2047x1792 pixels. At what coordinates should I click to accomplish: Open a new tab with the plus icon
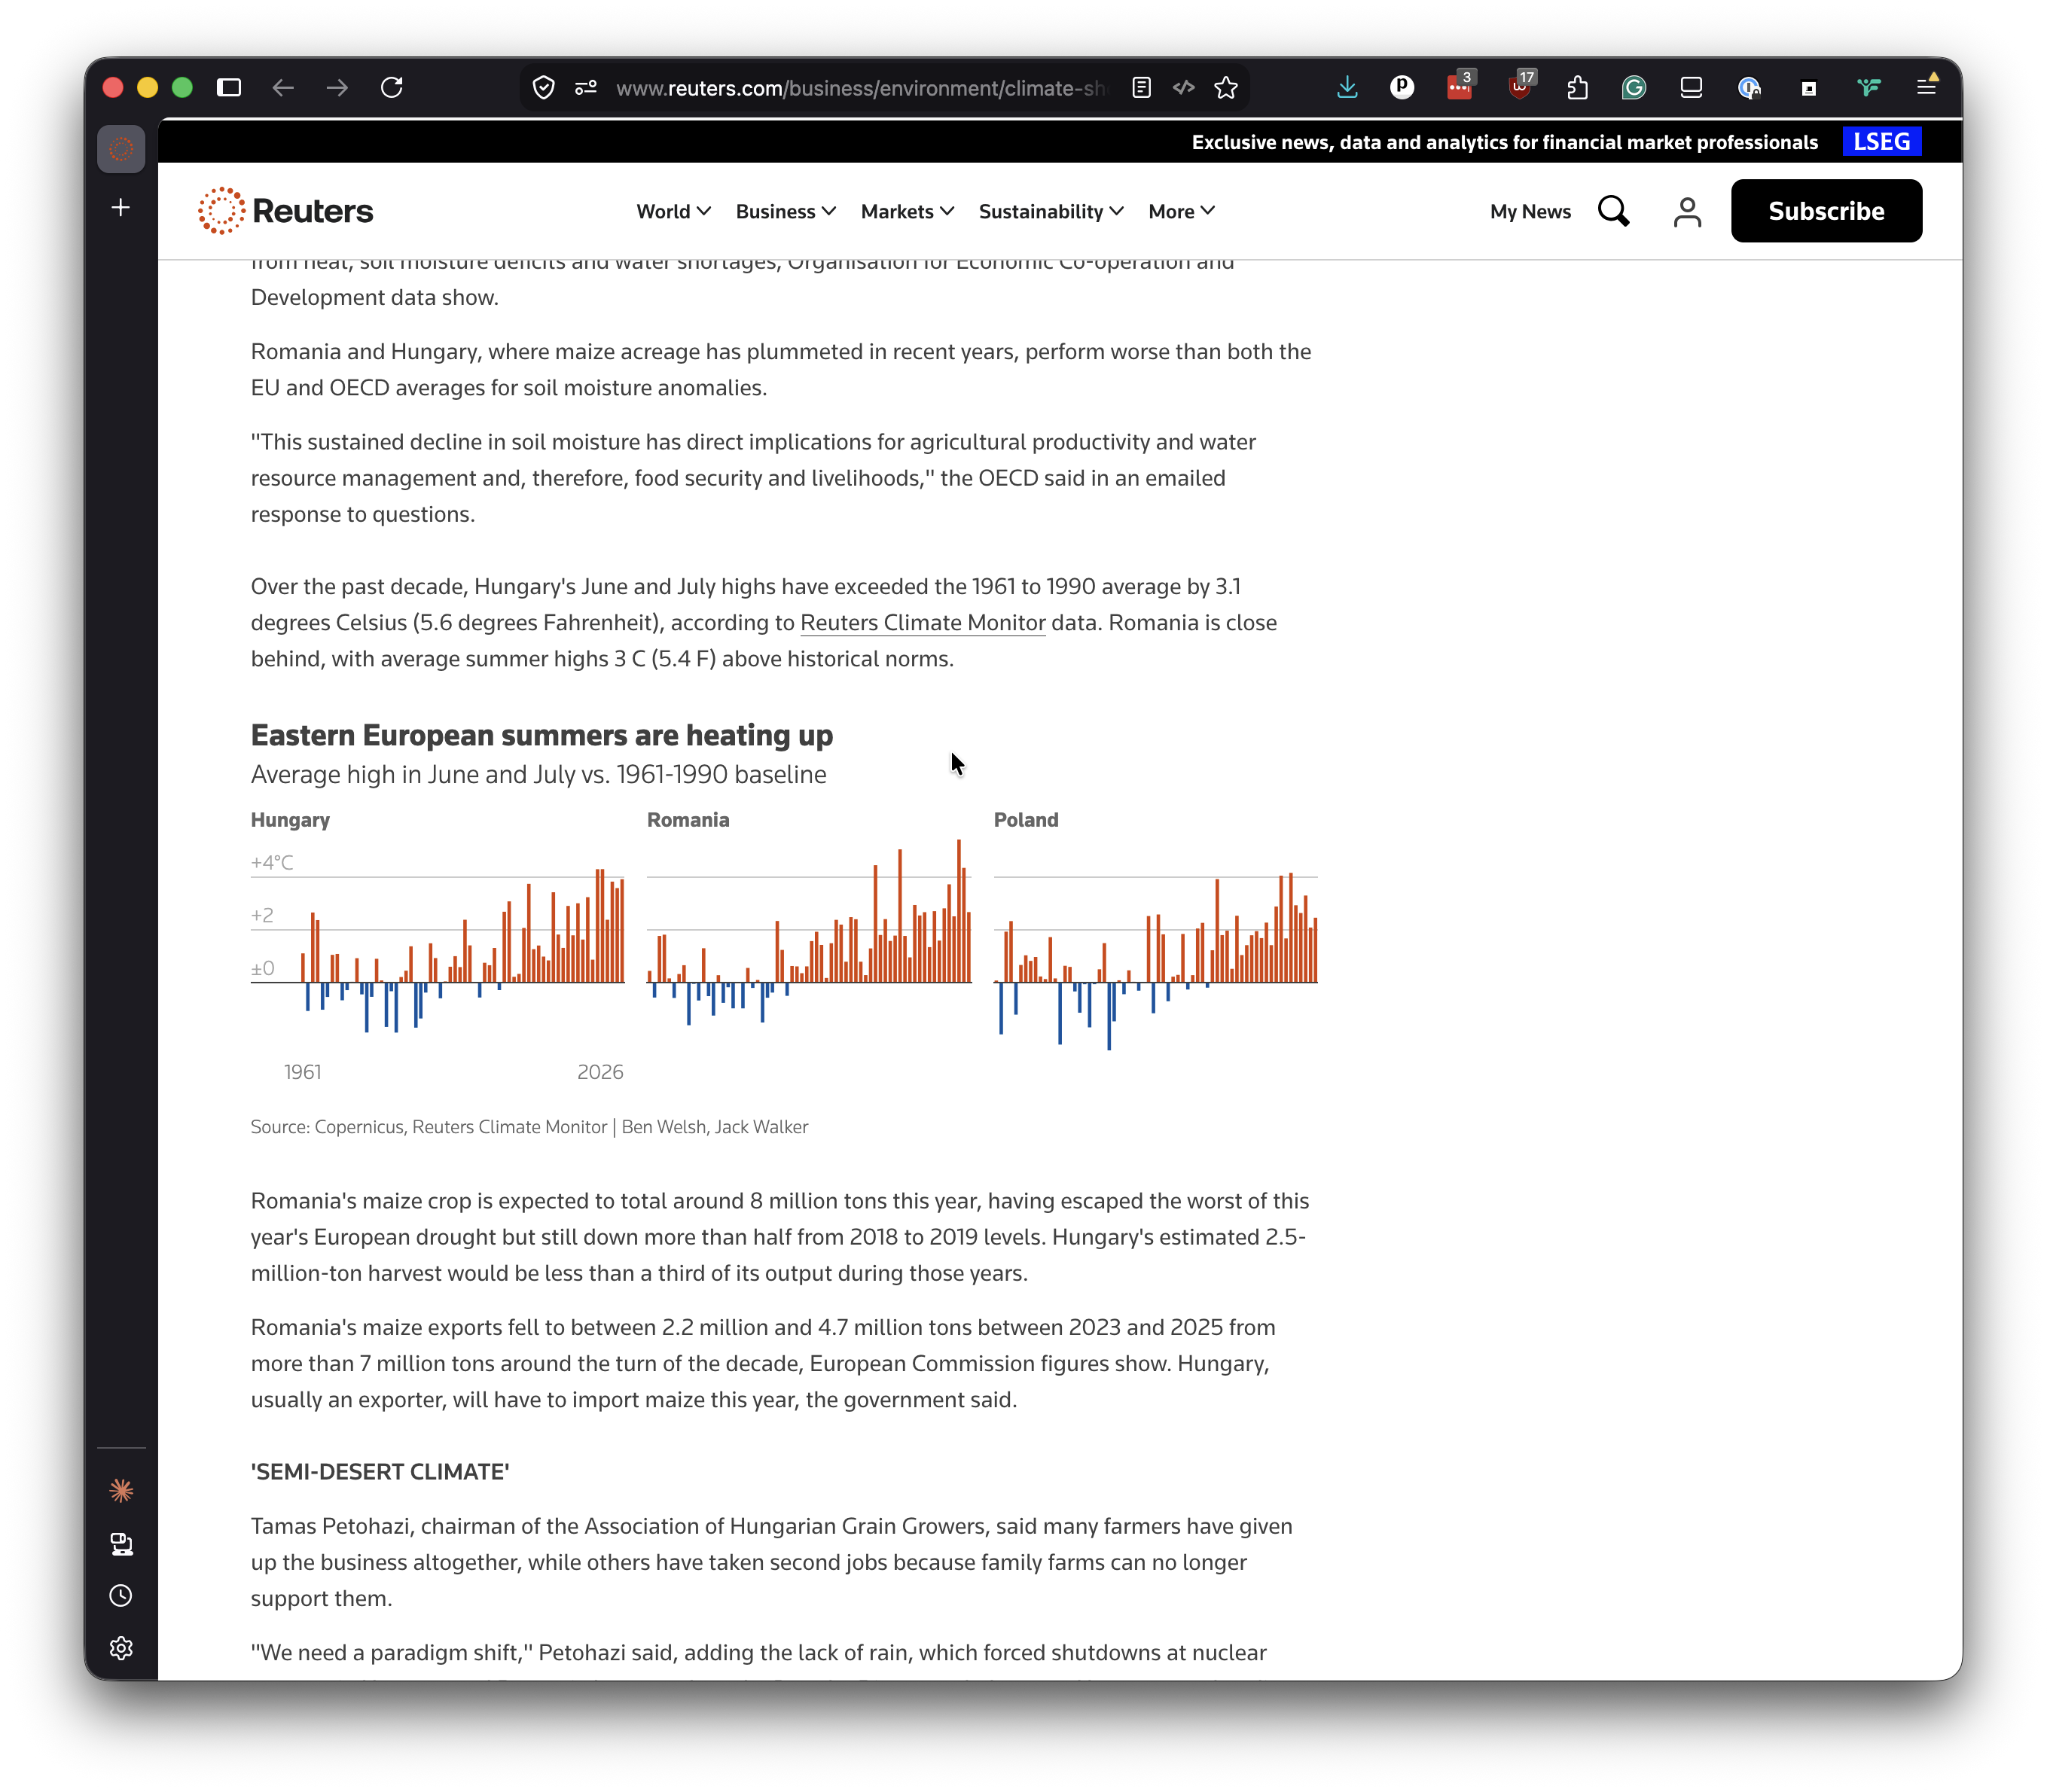tap(121, 207)
